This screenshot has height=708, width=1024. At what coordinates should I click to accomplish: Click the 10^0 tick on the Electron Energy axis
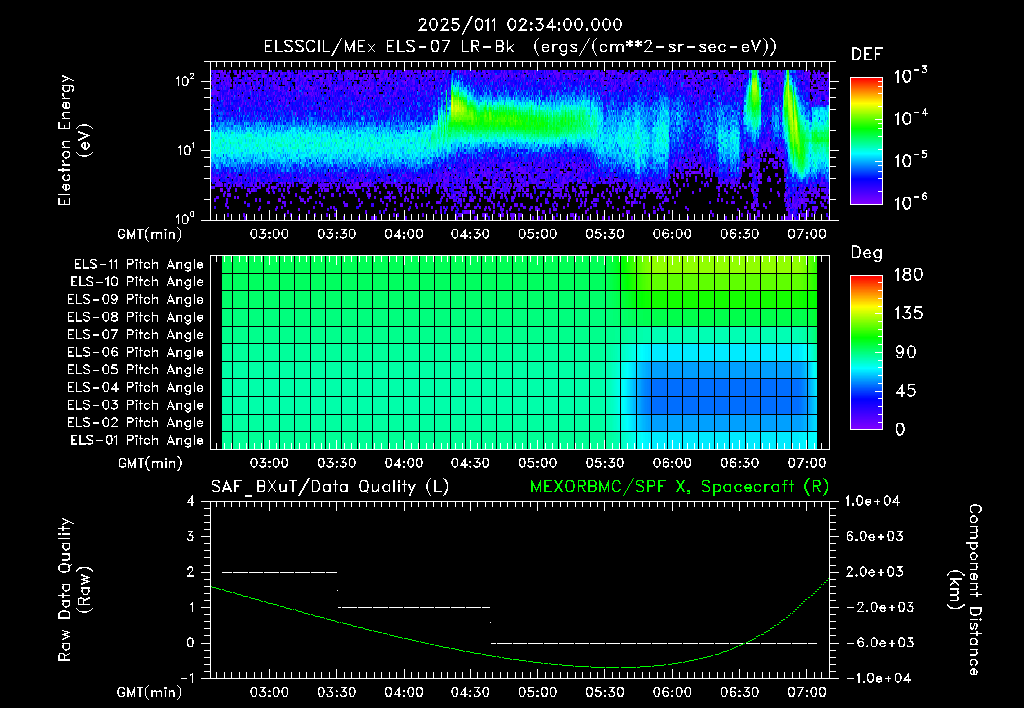point(185,217)
